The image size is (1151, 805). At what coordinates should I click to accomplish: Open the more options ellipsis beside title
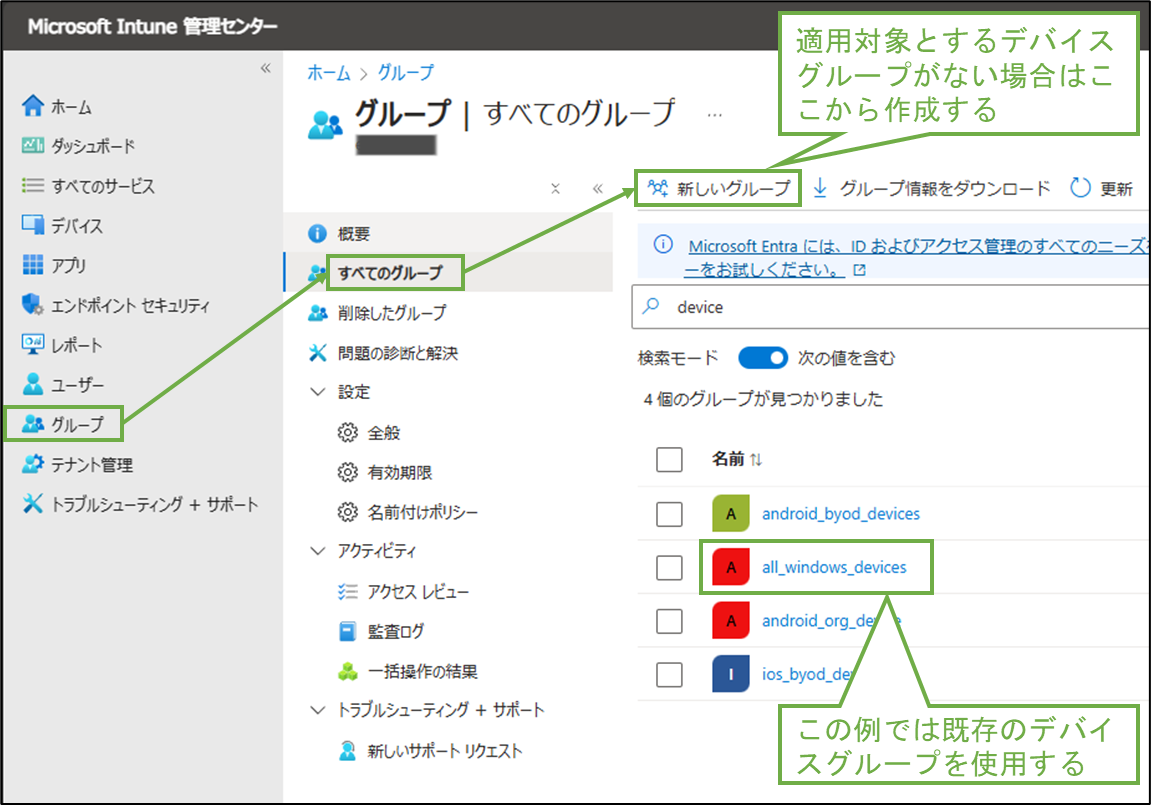714,114
